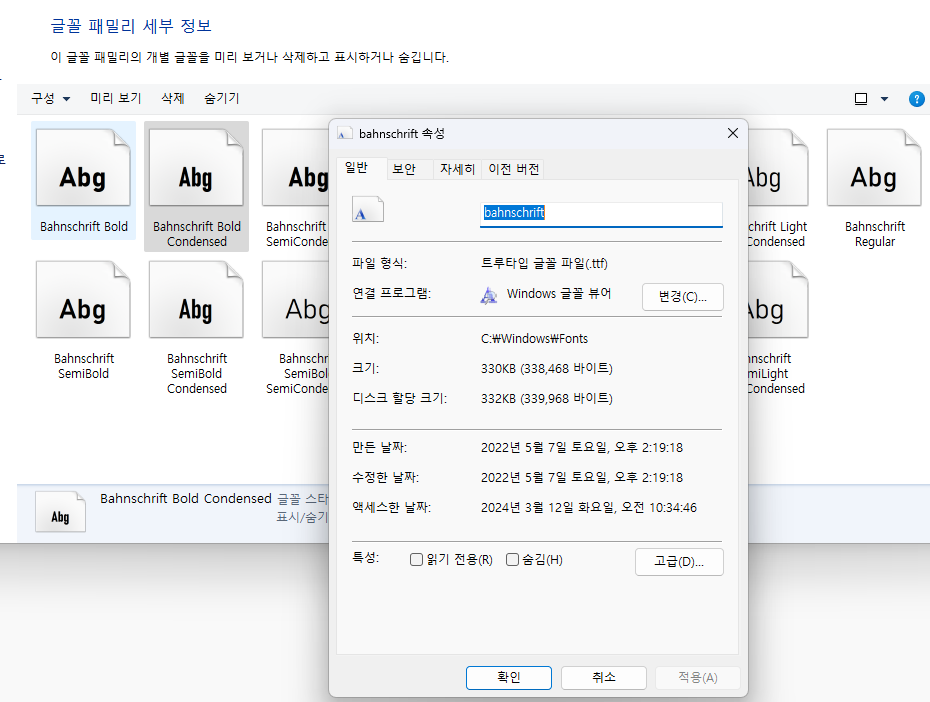Select the Bahnschrift SemiCondensed font in top row
Image resolution: width=930 pixels, height=702 pixels.
295,168
